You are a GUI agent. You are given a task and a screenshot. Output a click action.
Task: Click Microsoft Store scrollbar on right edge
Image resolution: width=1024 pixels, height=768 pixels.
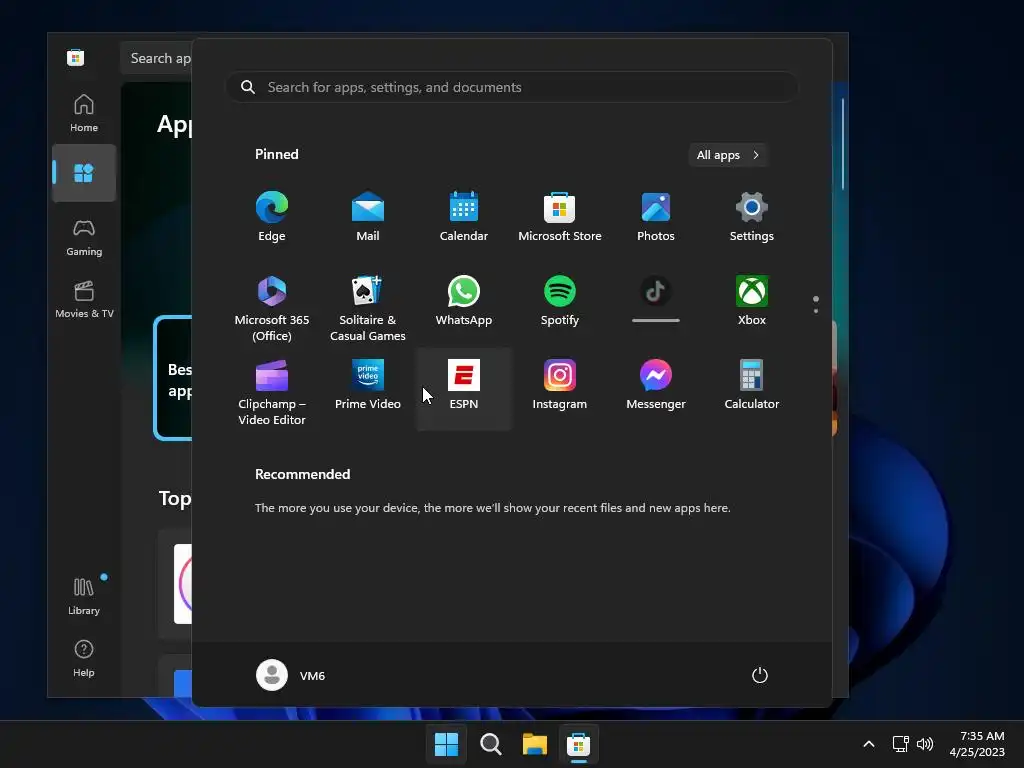coord(843,144)
